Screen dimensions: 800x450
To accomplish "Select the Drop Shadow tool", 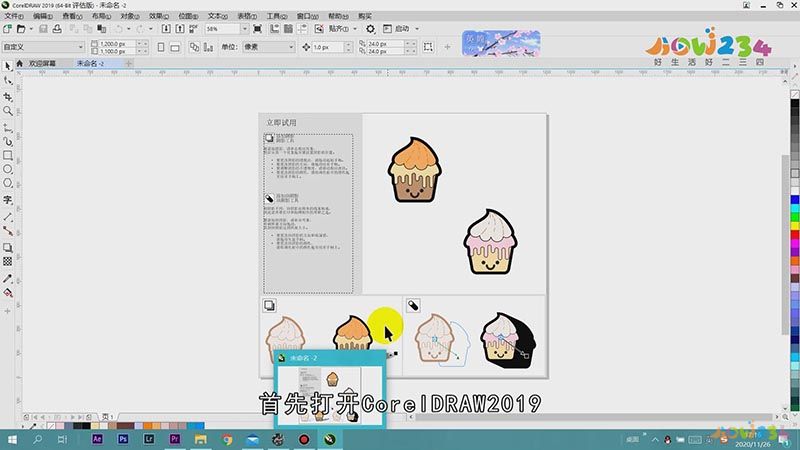I will tap(8, 247).
